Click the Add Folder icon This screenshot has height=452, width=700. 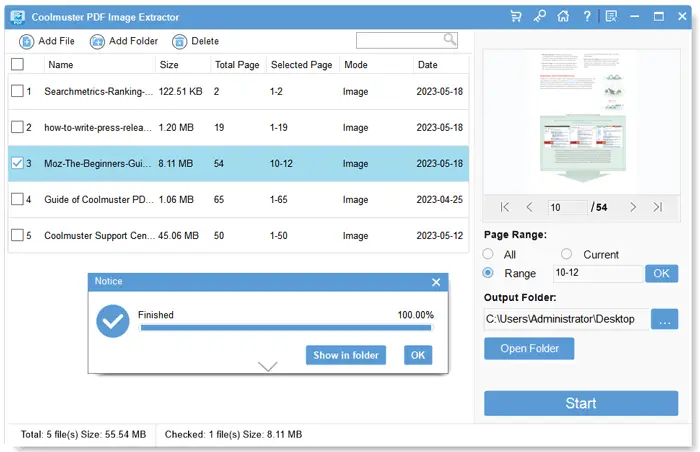[97, 42]
